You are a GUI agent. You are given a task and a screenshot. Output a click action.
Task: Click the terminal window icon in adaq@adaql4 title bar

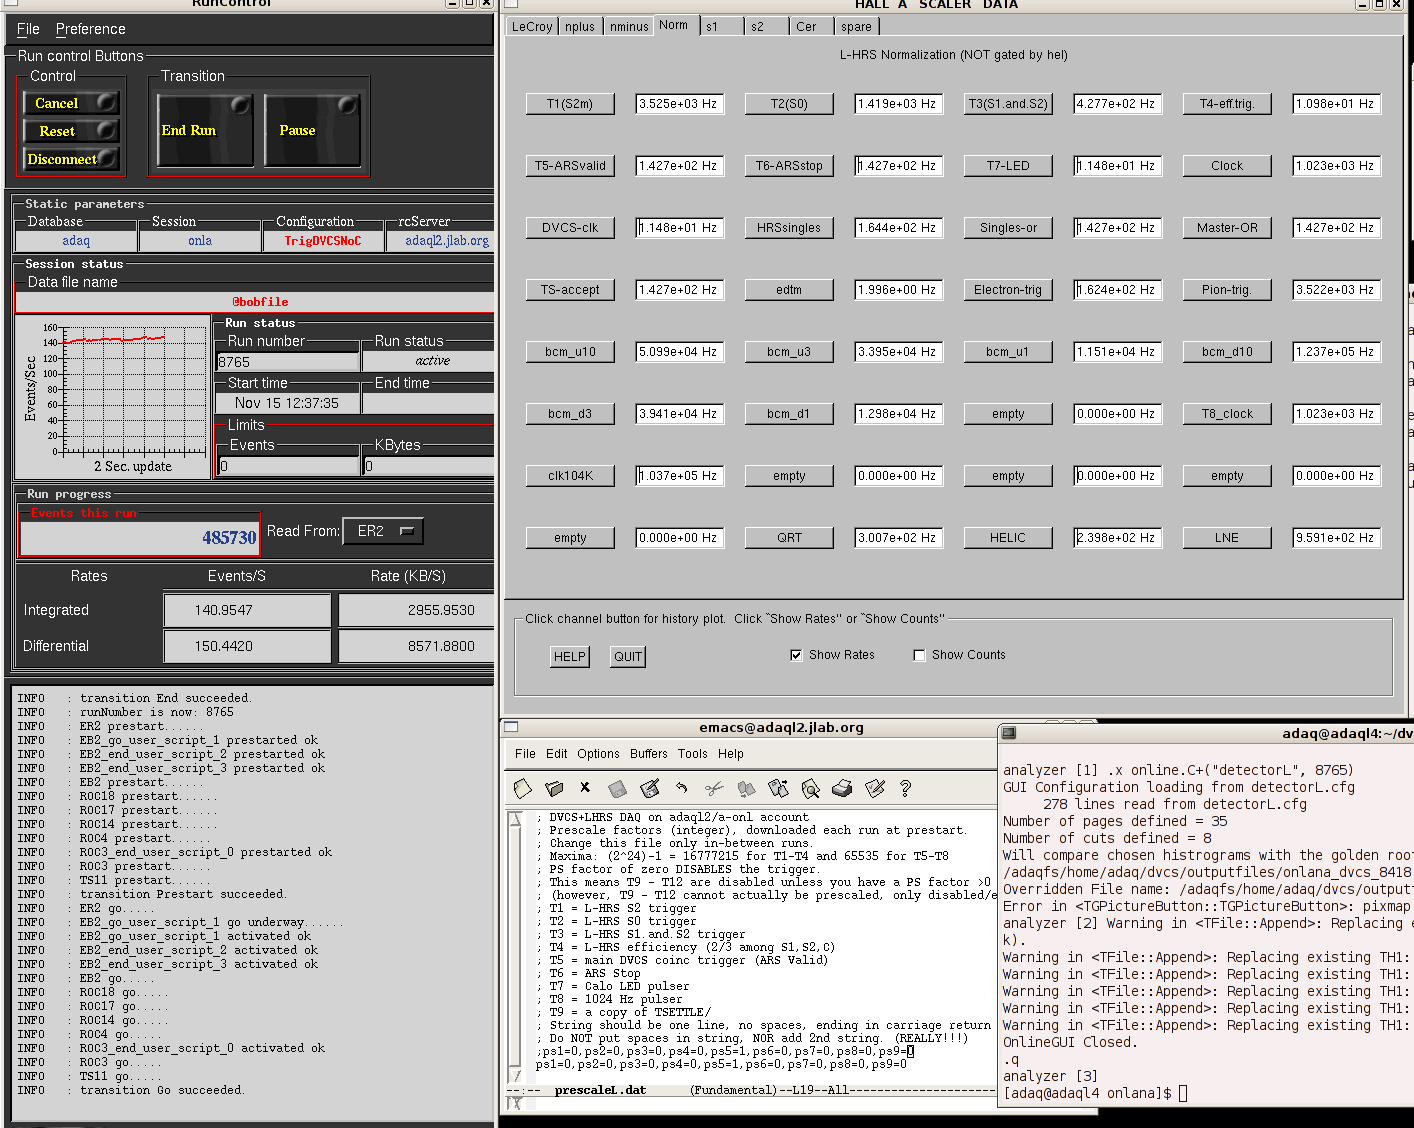pos(1009,733)
